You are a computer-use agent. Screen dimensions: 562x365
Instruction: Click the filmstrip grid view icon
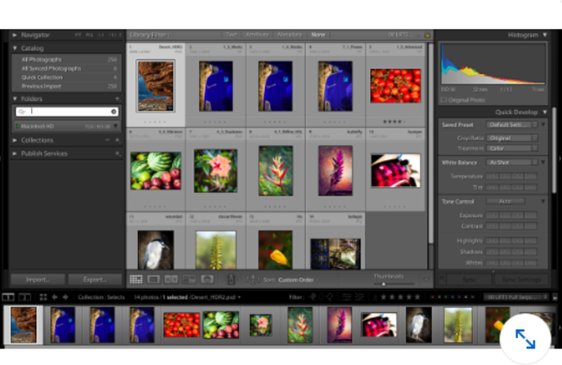coord(43,297)
